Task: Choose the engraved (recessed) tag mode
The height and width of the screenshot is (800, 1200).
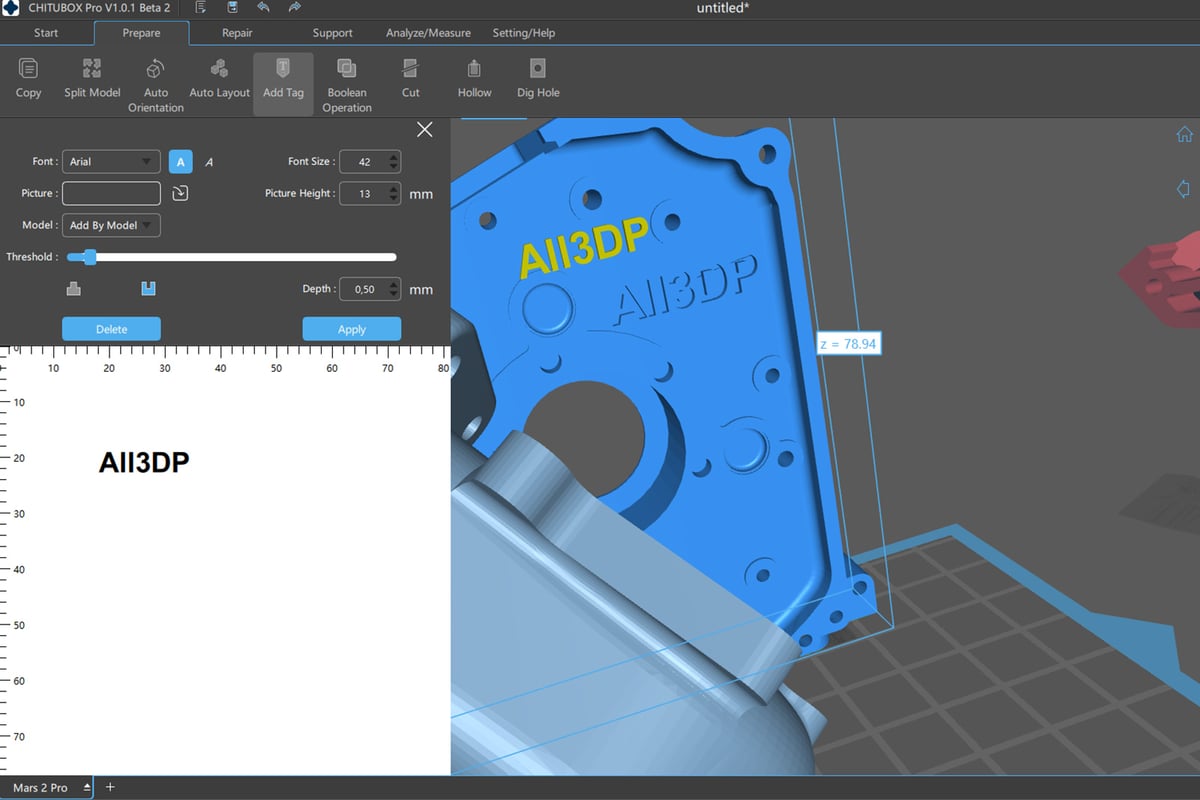Action: [x=149, y=289]
